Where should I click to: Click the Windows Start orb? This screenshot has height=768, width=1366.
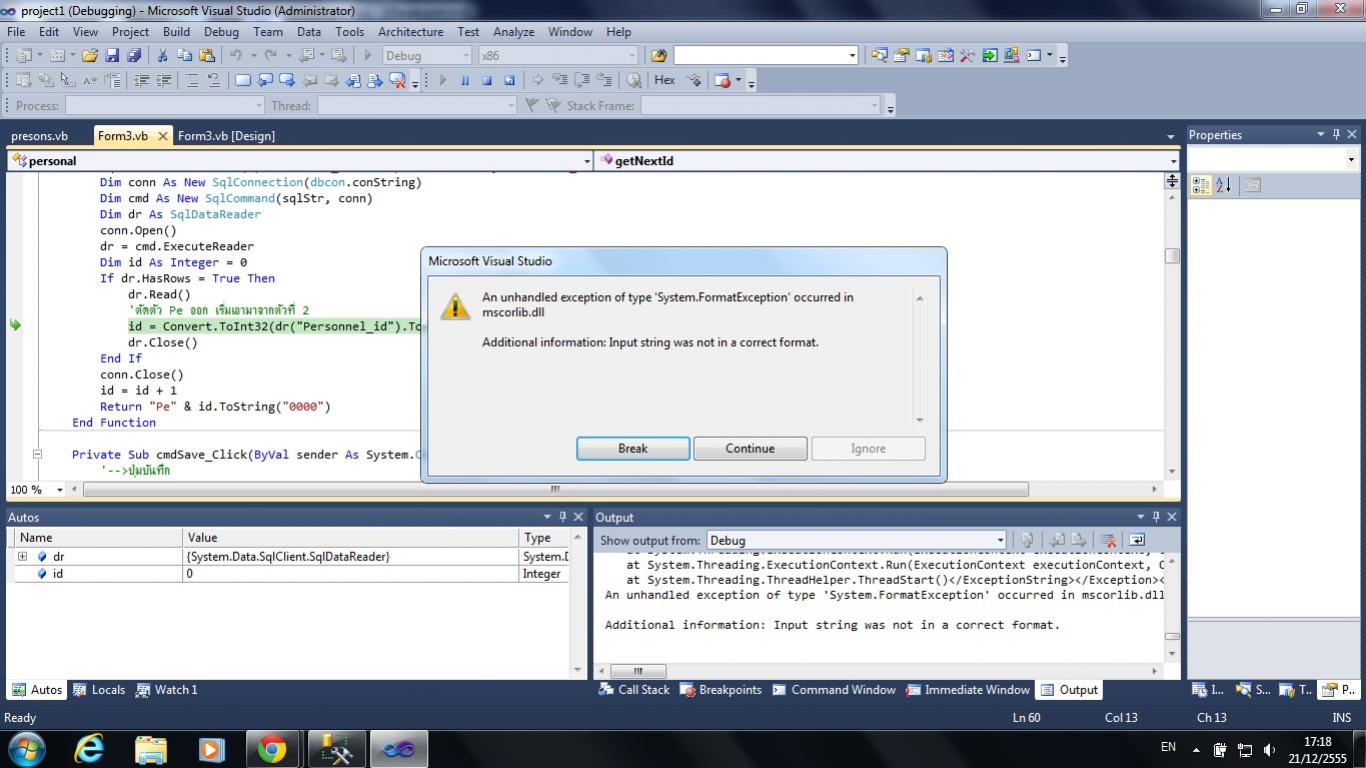(x=27, y=748)
